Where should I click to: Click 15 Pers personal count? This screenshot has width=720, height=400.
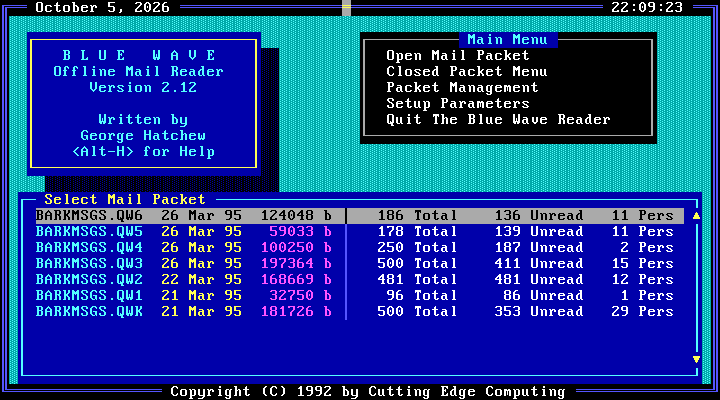tap(642, 264)
